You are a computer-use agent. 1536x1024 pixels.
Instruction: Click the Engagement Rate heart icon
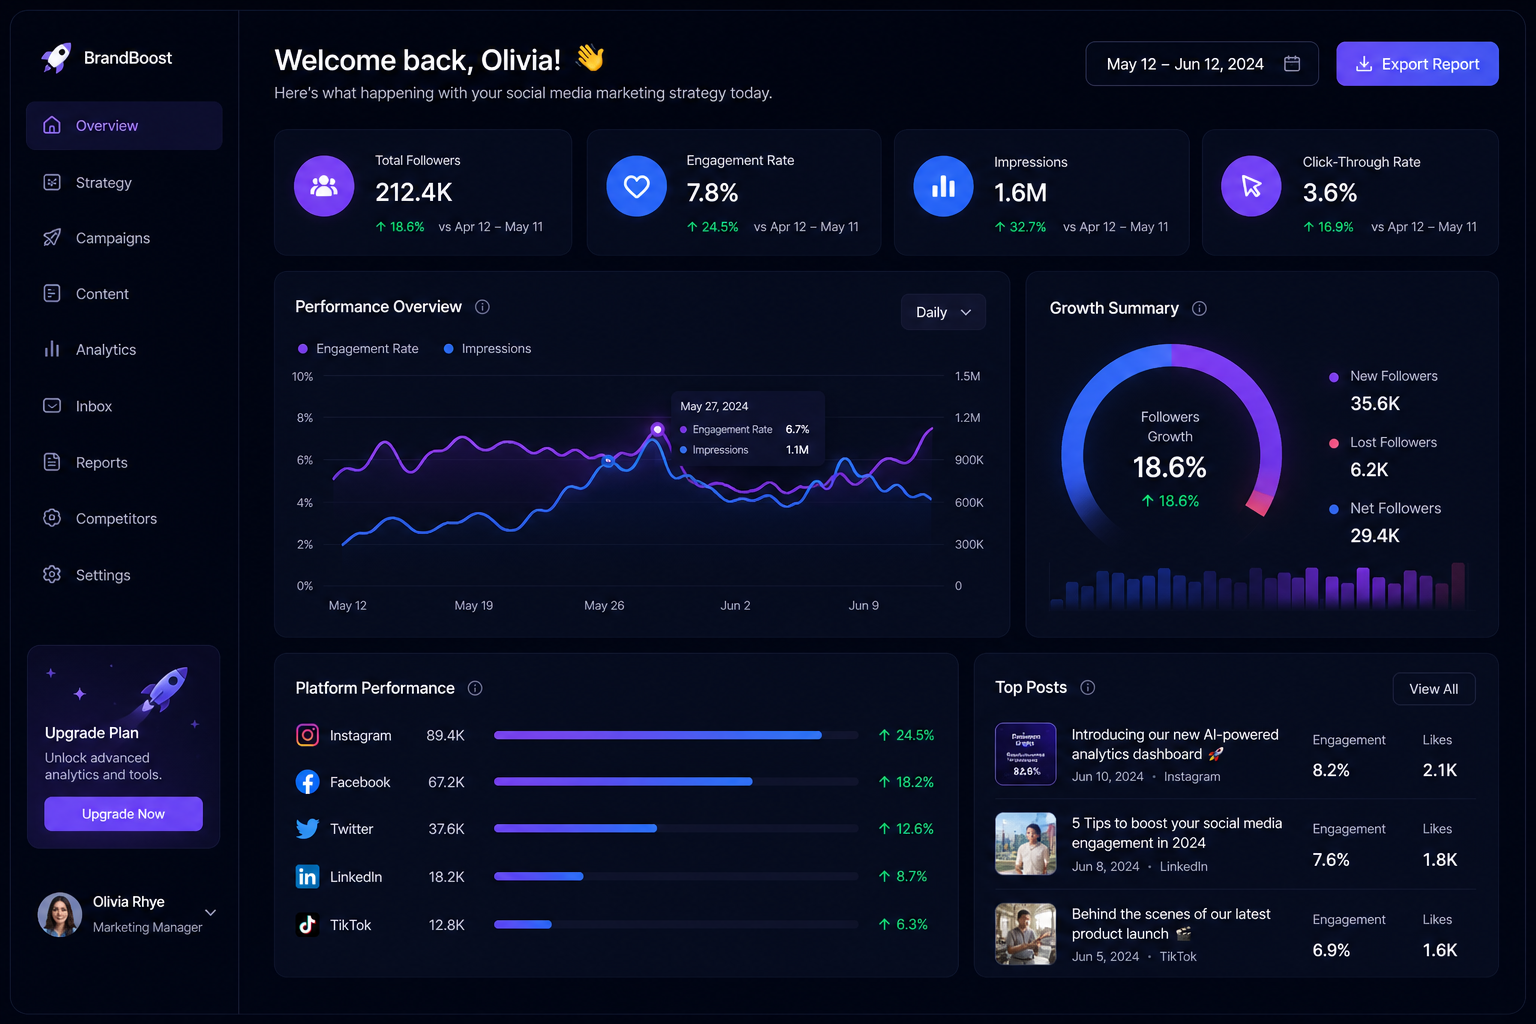(x=636, y=186)
